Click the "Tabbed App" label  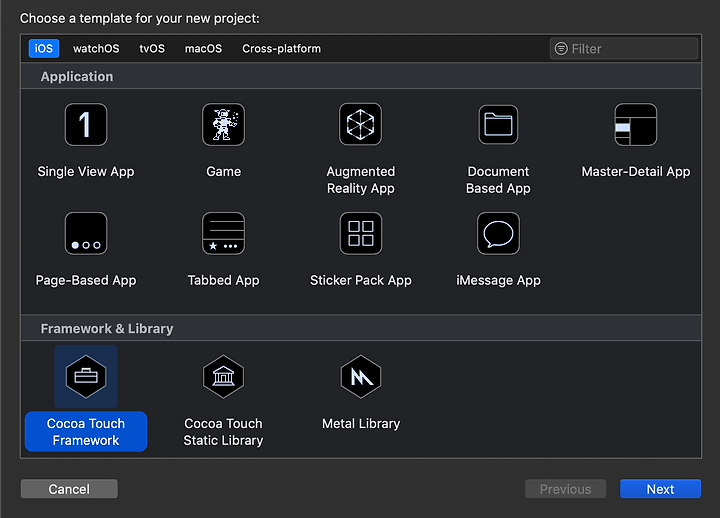pos(223,280)
